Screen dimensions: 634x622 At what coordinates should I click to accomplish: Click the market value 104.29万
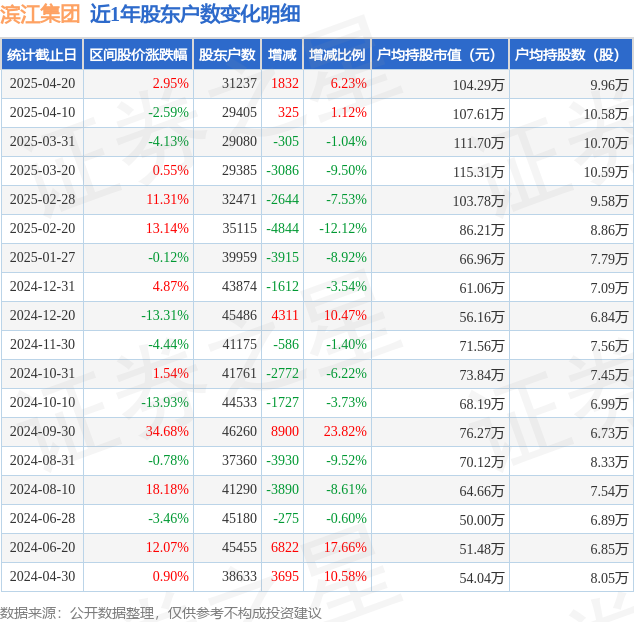click(x=479, y=85)
